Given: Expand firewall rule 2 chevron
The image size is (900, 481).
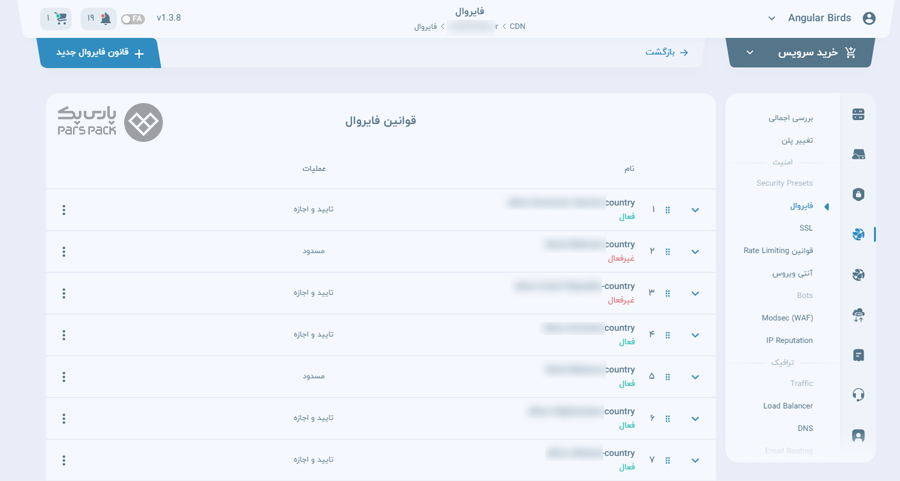Looking at the screenshot, I should pos(695,252).
